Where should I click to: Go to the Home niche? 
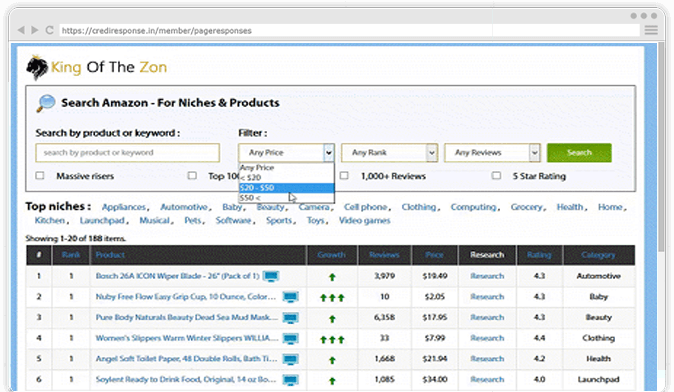tap(610, 207)
